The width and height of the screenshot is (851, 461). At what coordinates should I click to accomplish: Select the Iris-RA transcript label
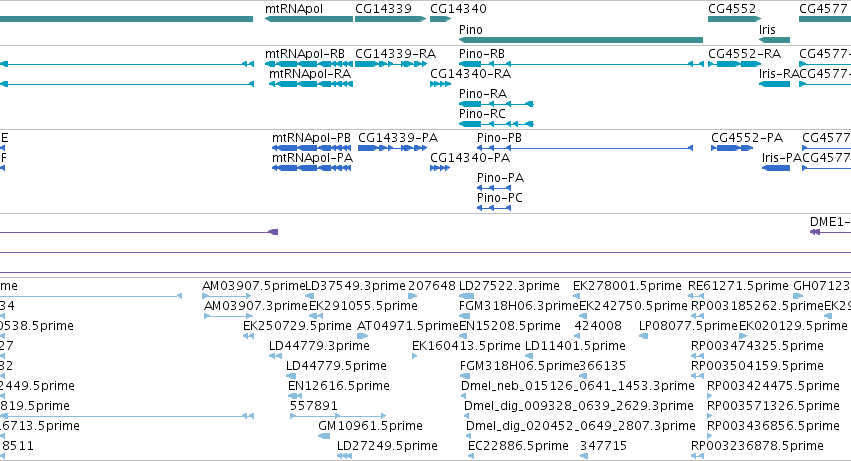pos(779,74)
